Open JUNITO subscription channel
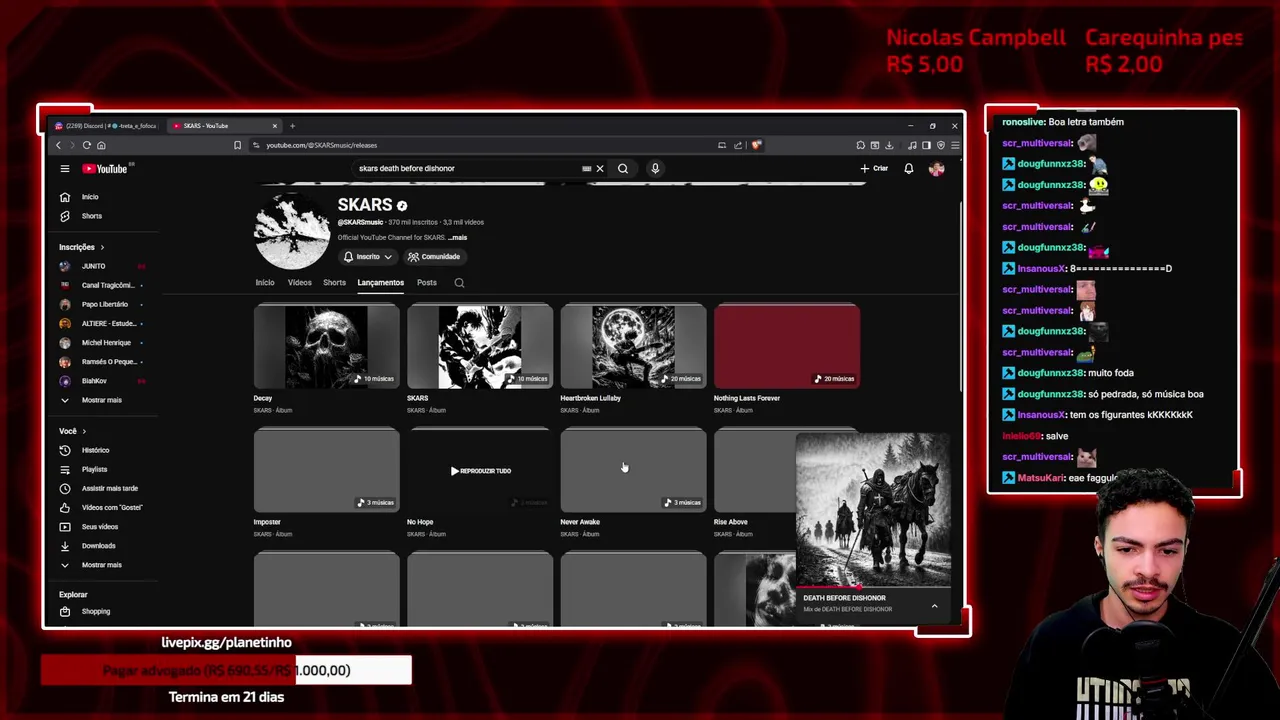This screenshot has height=720, width=1280. coord(94,266)
